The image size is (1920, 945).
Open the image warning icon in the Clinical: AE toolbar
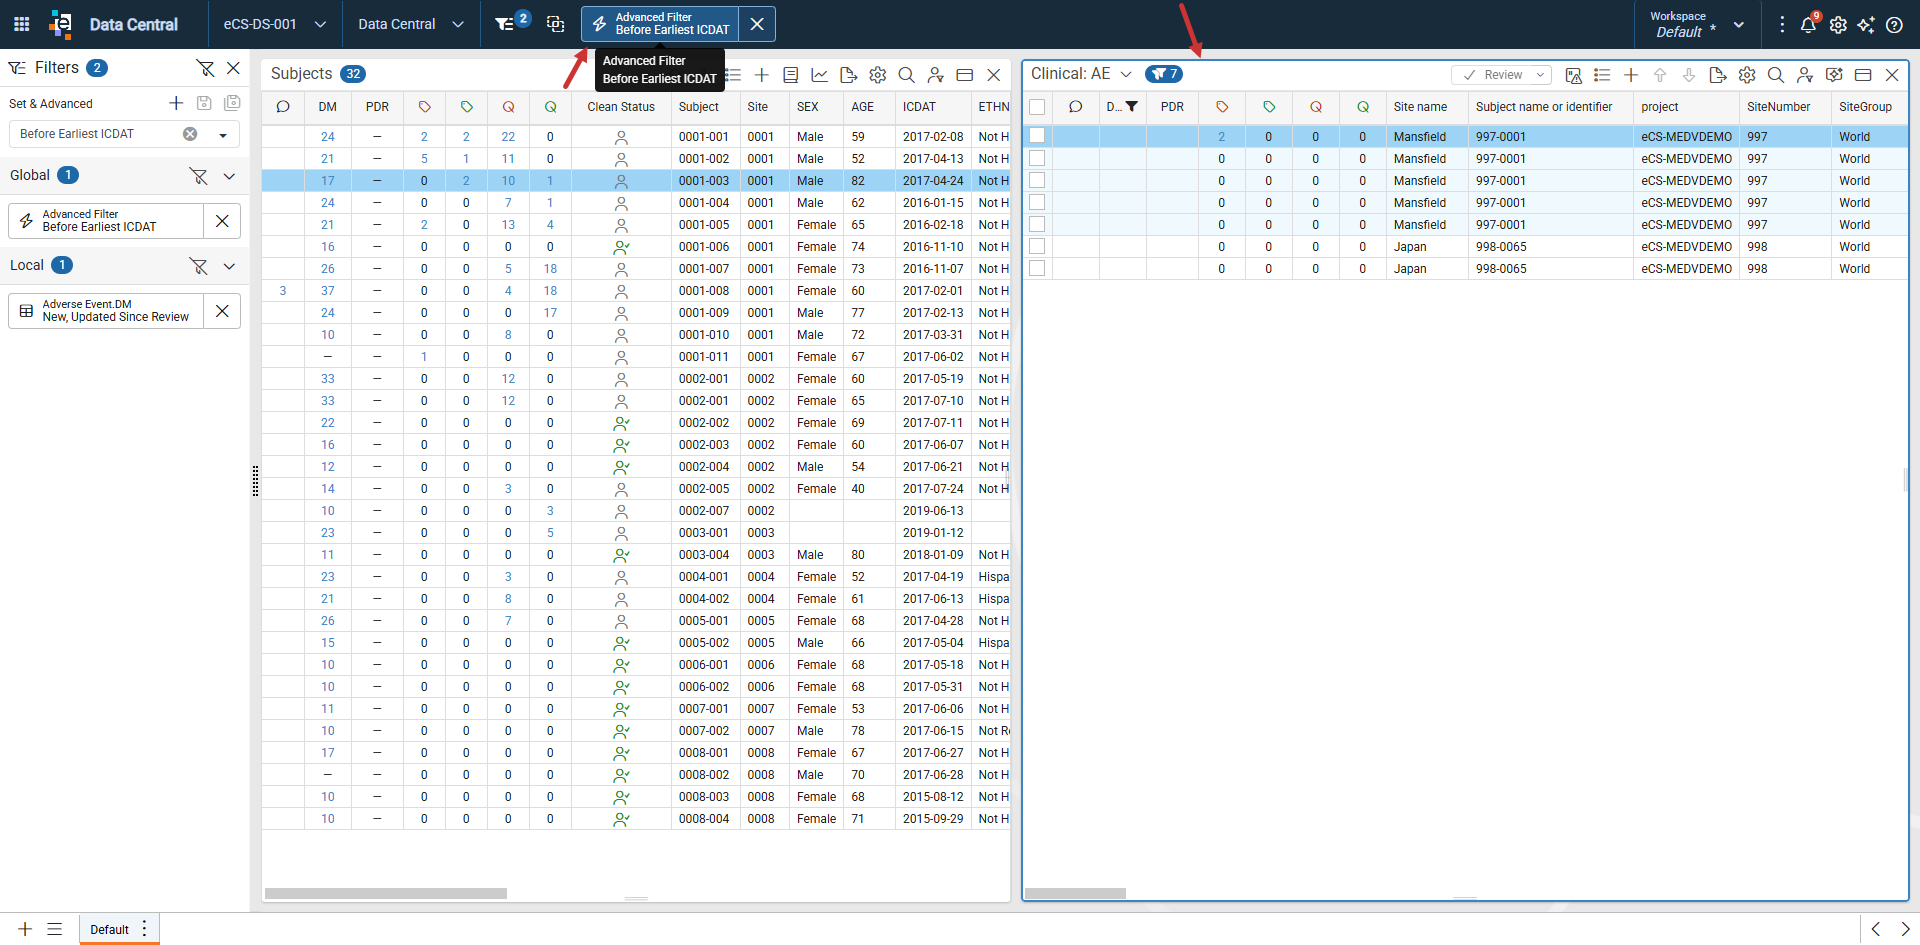click(1573, 75)
